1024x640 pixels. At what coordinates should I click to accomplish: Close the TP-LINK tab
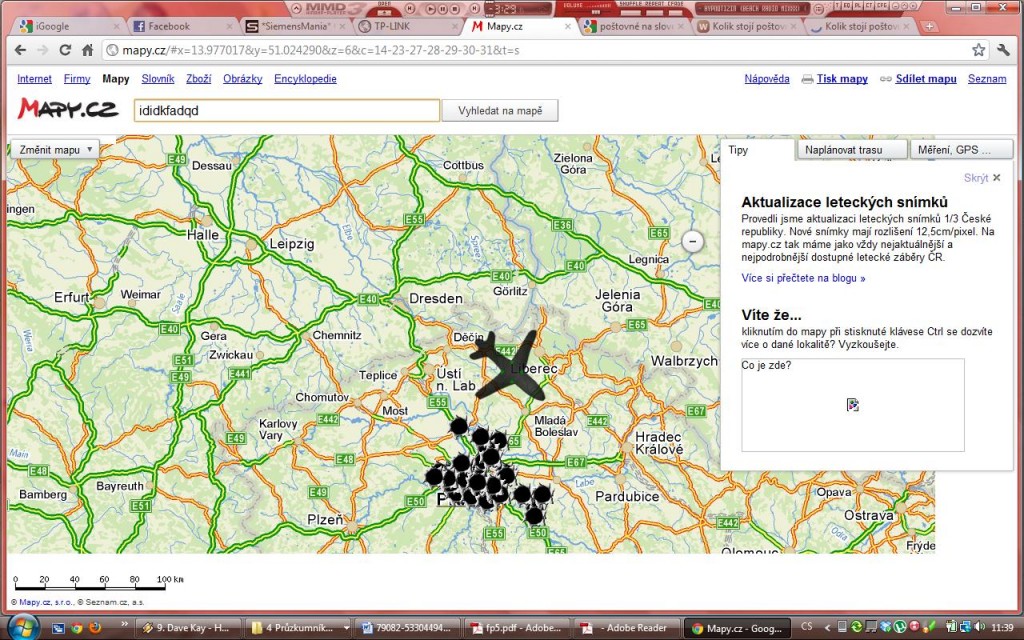[455, 27]
